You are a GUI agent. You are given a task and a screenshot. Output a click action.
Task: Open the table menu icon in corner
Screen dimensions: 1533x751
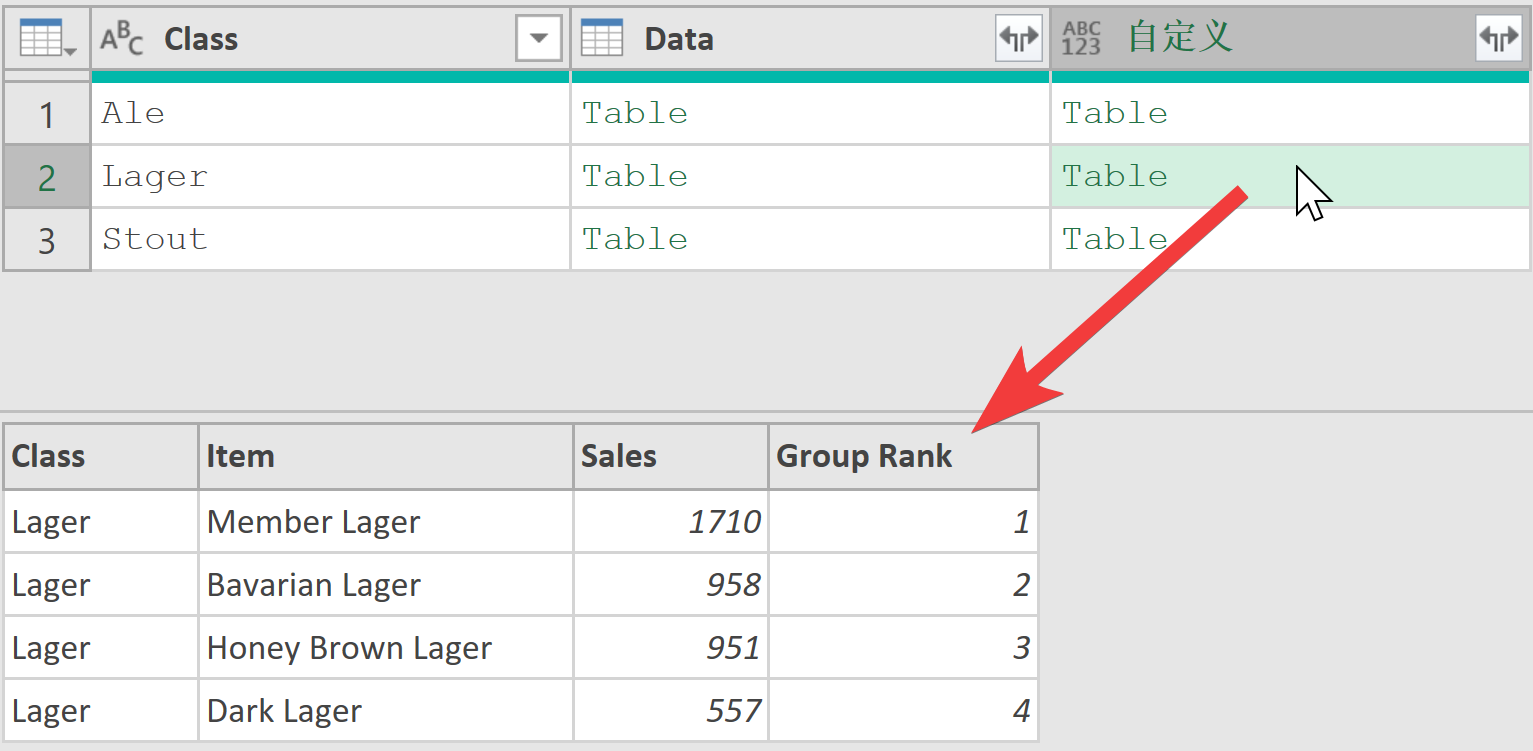[x=47, y=39]
